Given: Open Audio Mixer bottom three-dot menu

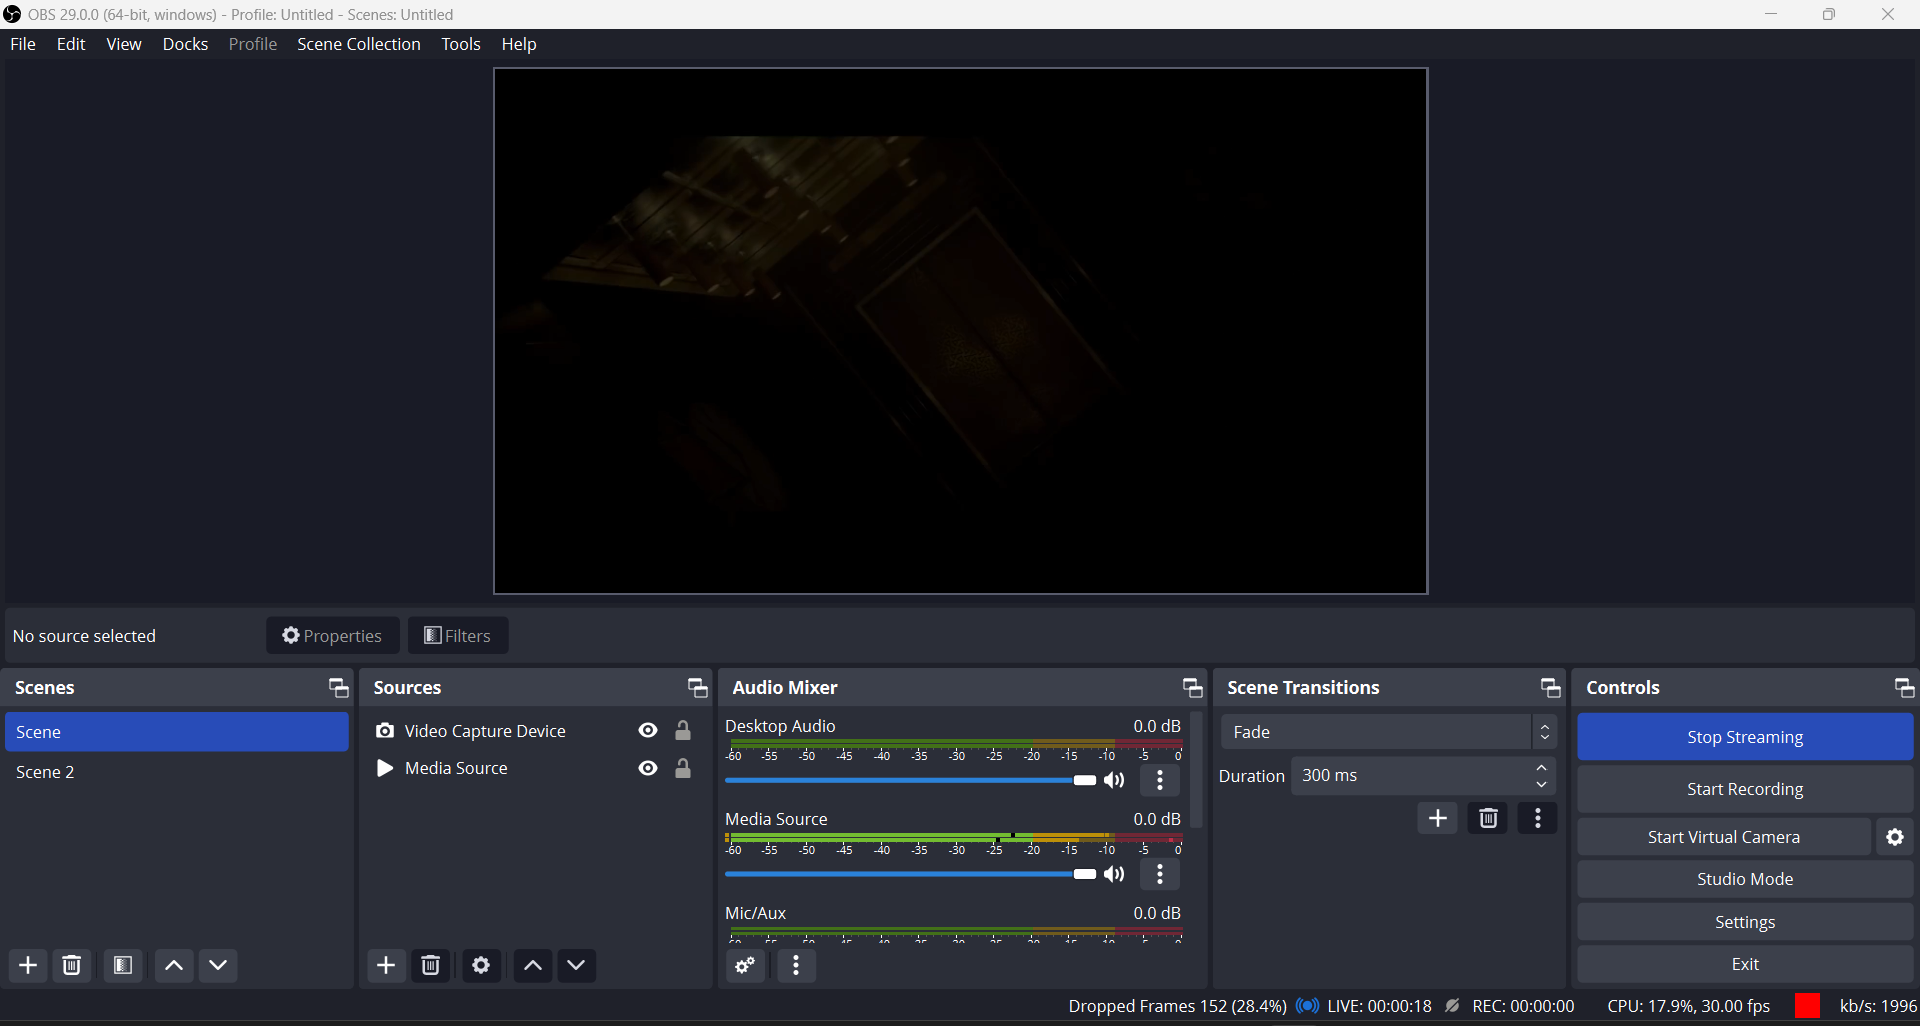Looking at the screenshot, I should (x=796, y=965).
